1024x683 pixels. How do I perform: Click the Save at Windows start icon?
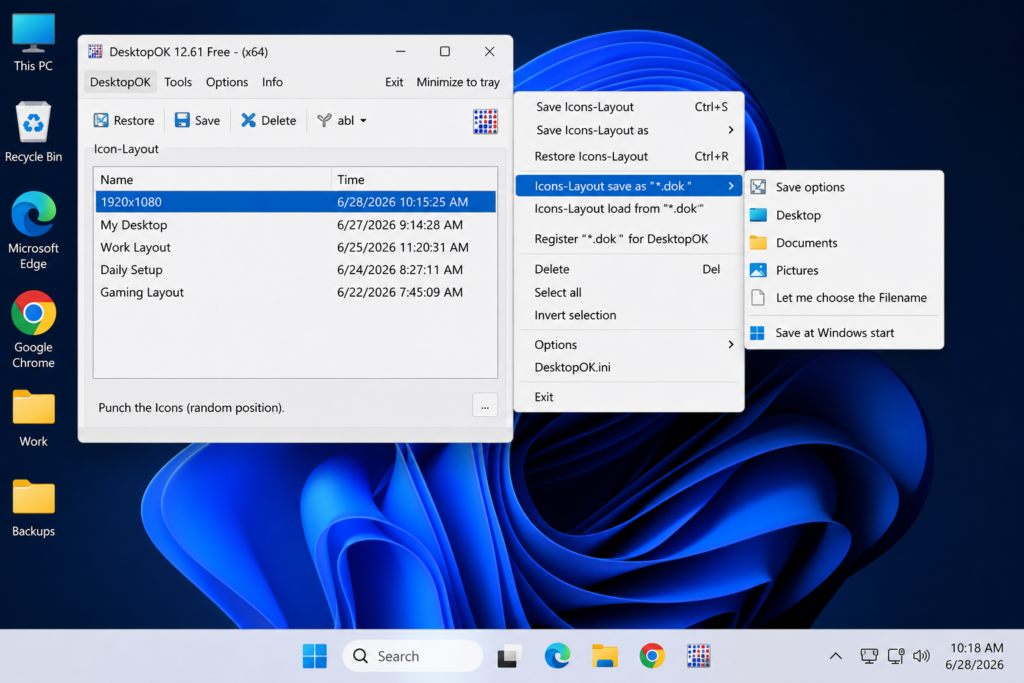758,333
